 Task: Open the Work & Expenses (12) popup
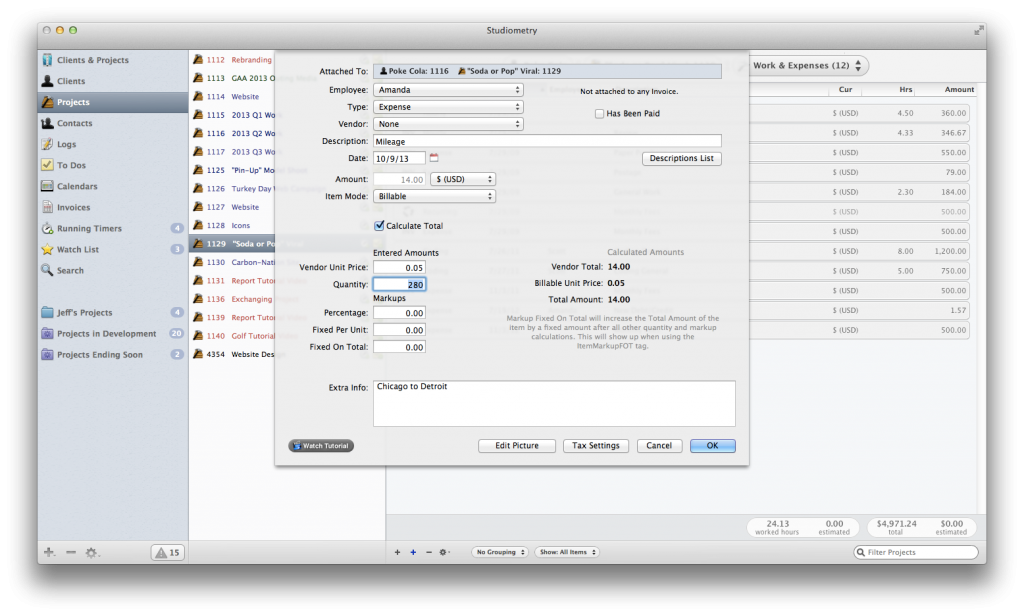(x=807, y=65)
